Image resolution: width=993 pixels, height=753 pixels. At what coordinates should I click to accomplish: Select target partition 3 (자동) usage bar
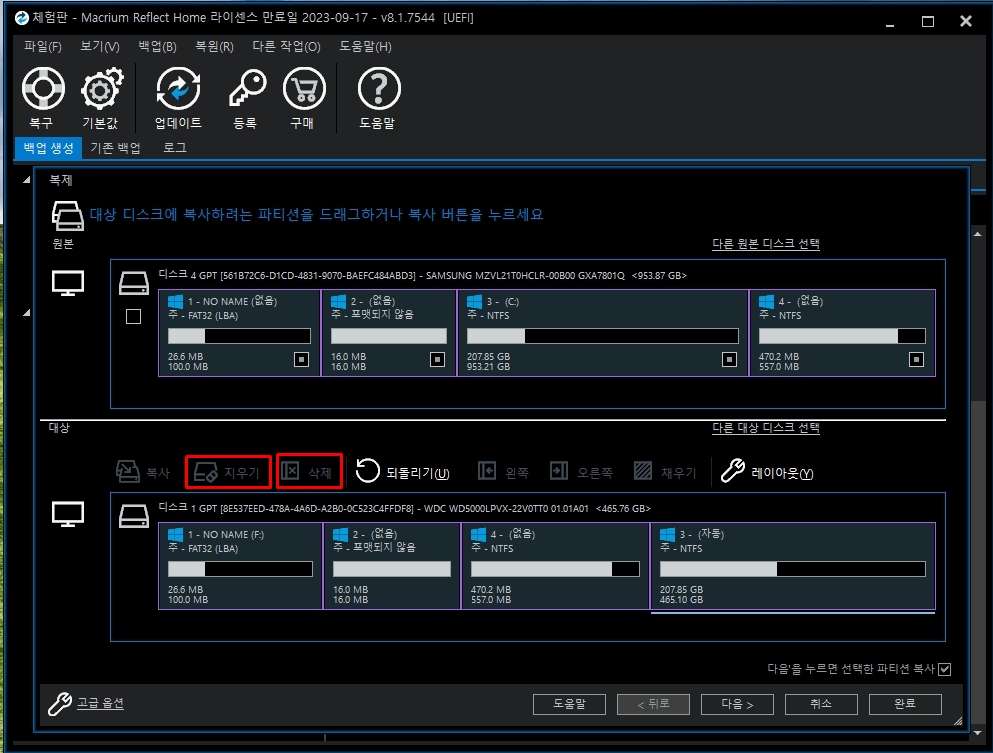pos(793,569)
